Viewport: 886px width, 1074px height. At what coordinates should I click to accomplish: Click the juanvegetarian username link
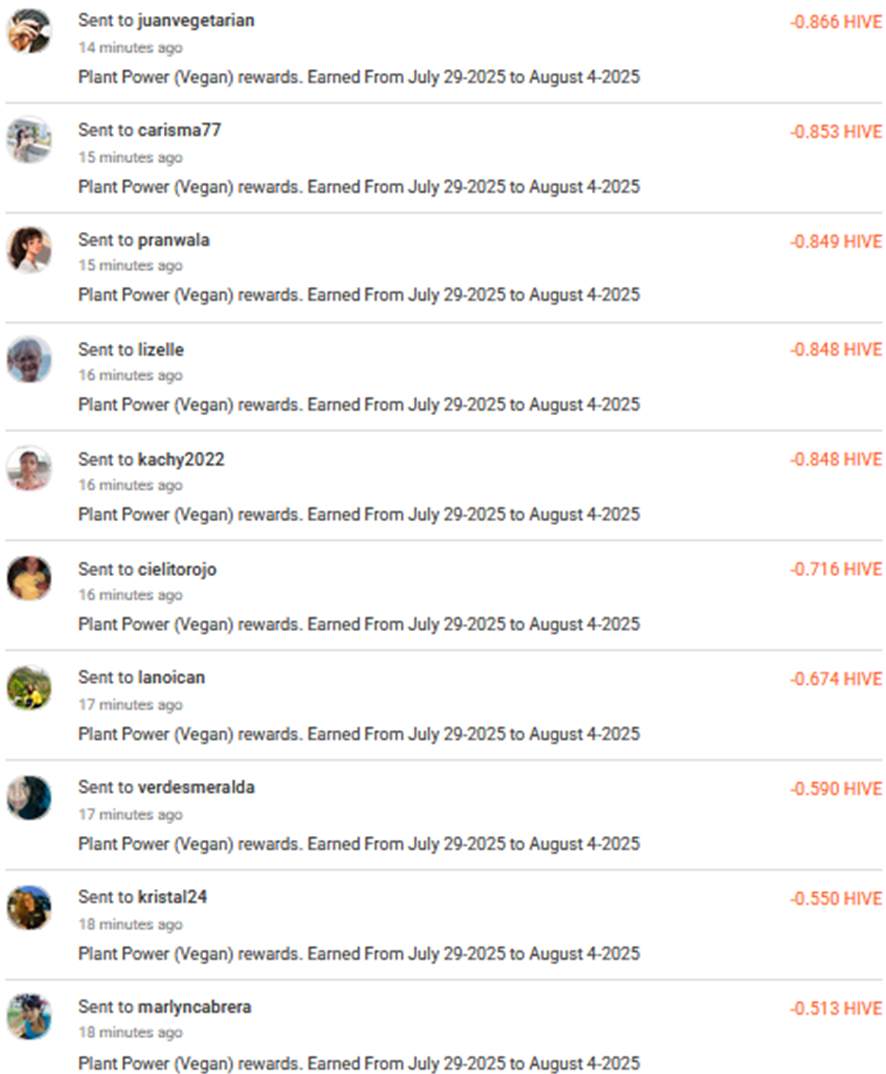(196, 21)
